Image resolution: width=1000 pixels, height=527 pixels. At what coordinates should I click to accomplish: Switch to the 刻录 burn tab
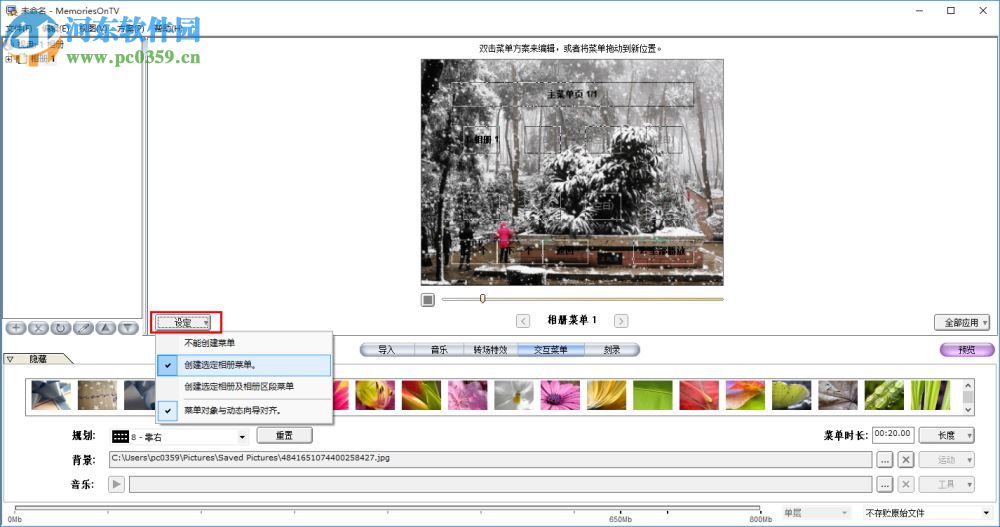(612, 350)
